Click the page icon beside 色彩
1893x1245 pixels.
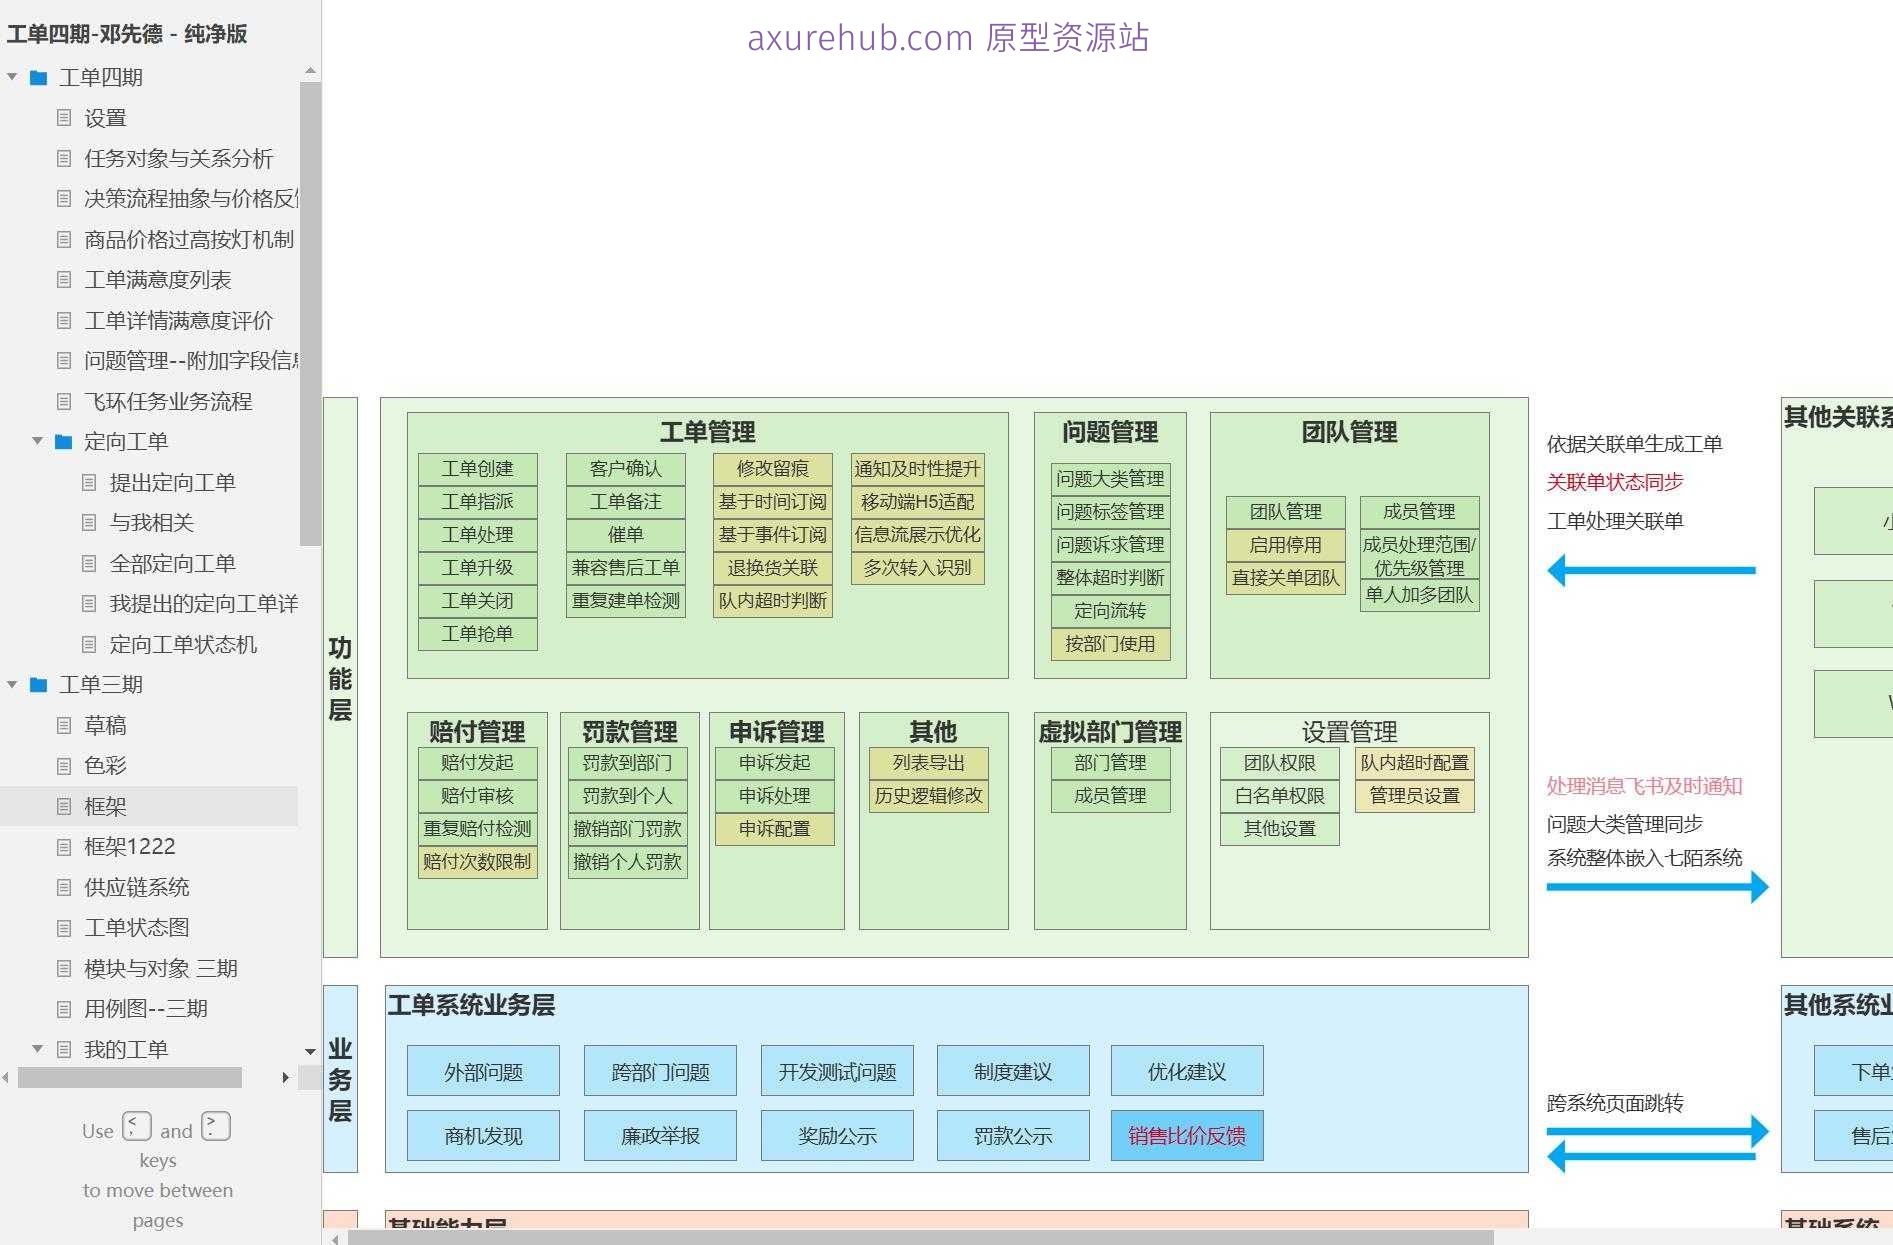click(63, 765)
